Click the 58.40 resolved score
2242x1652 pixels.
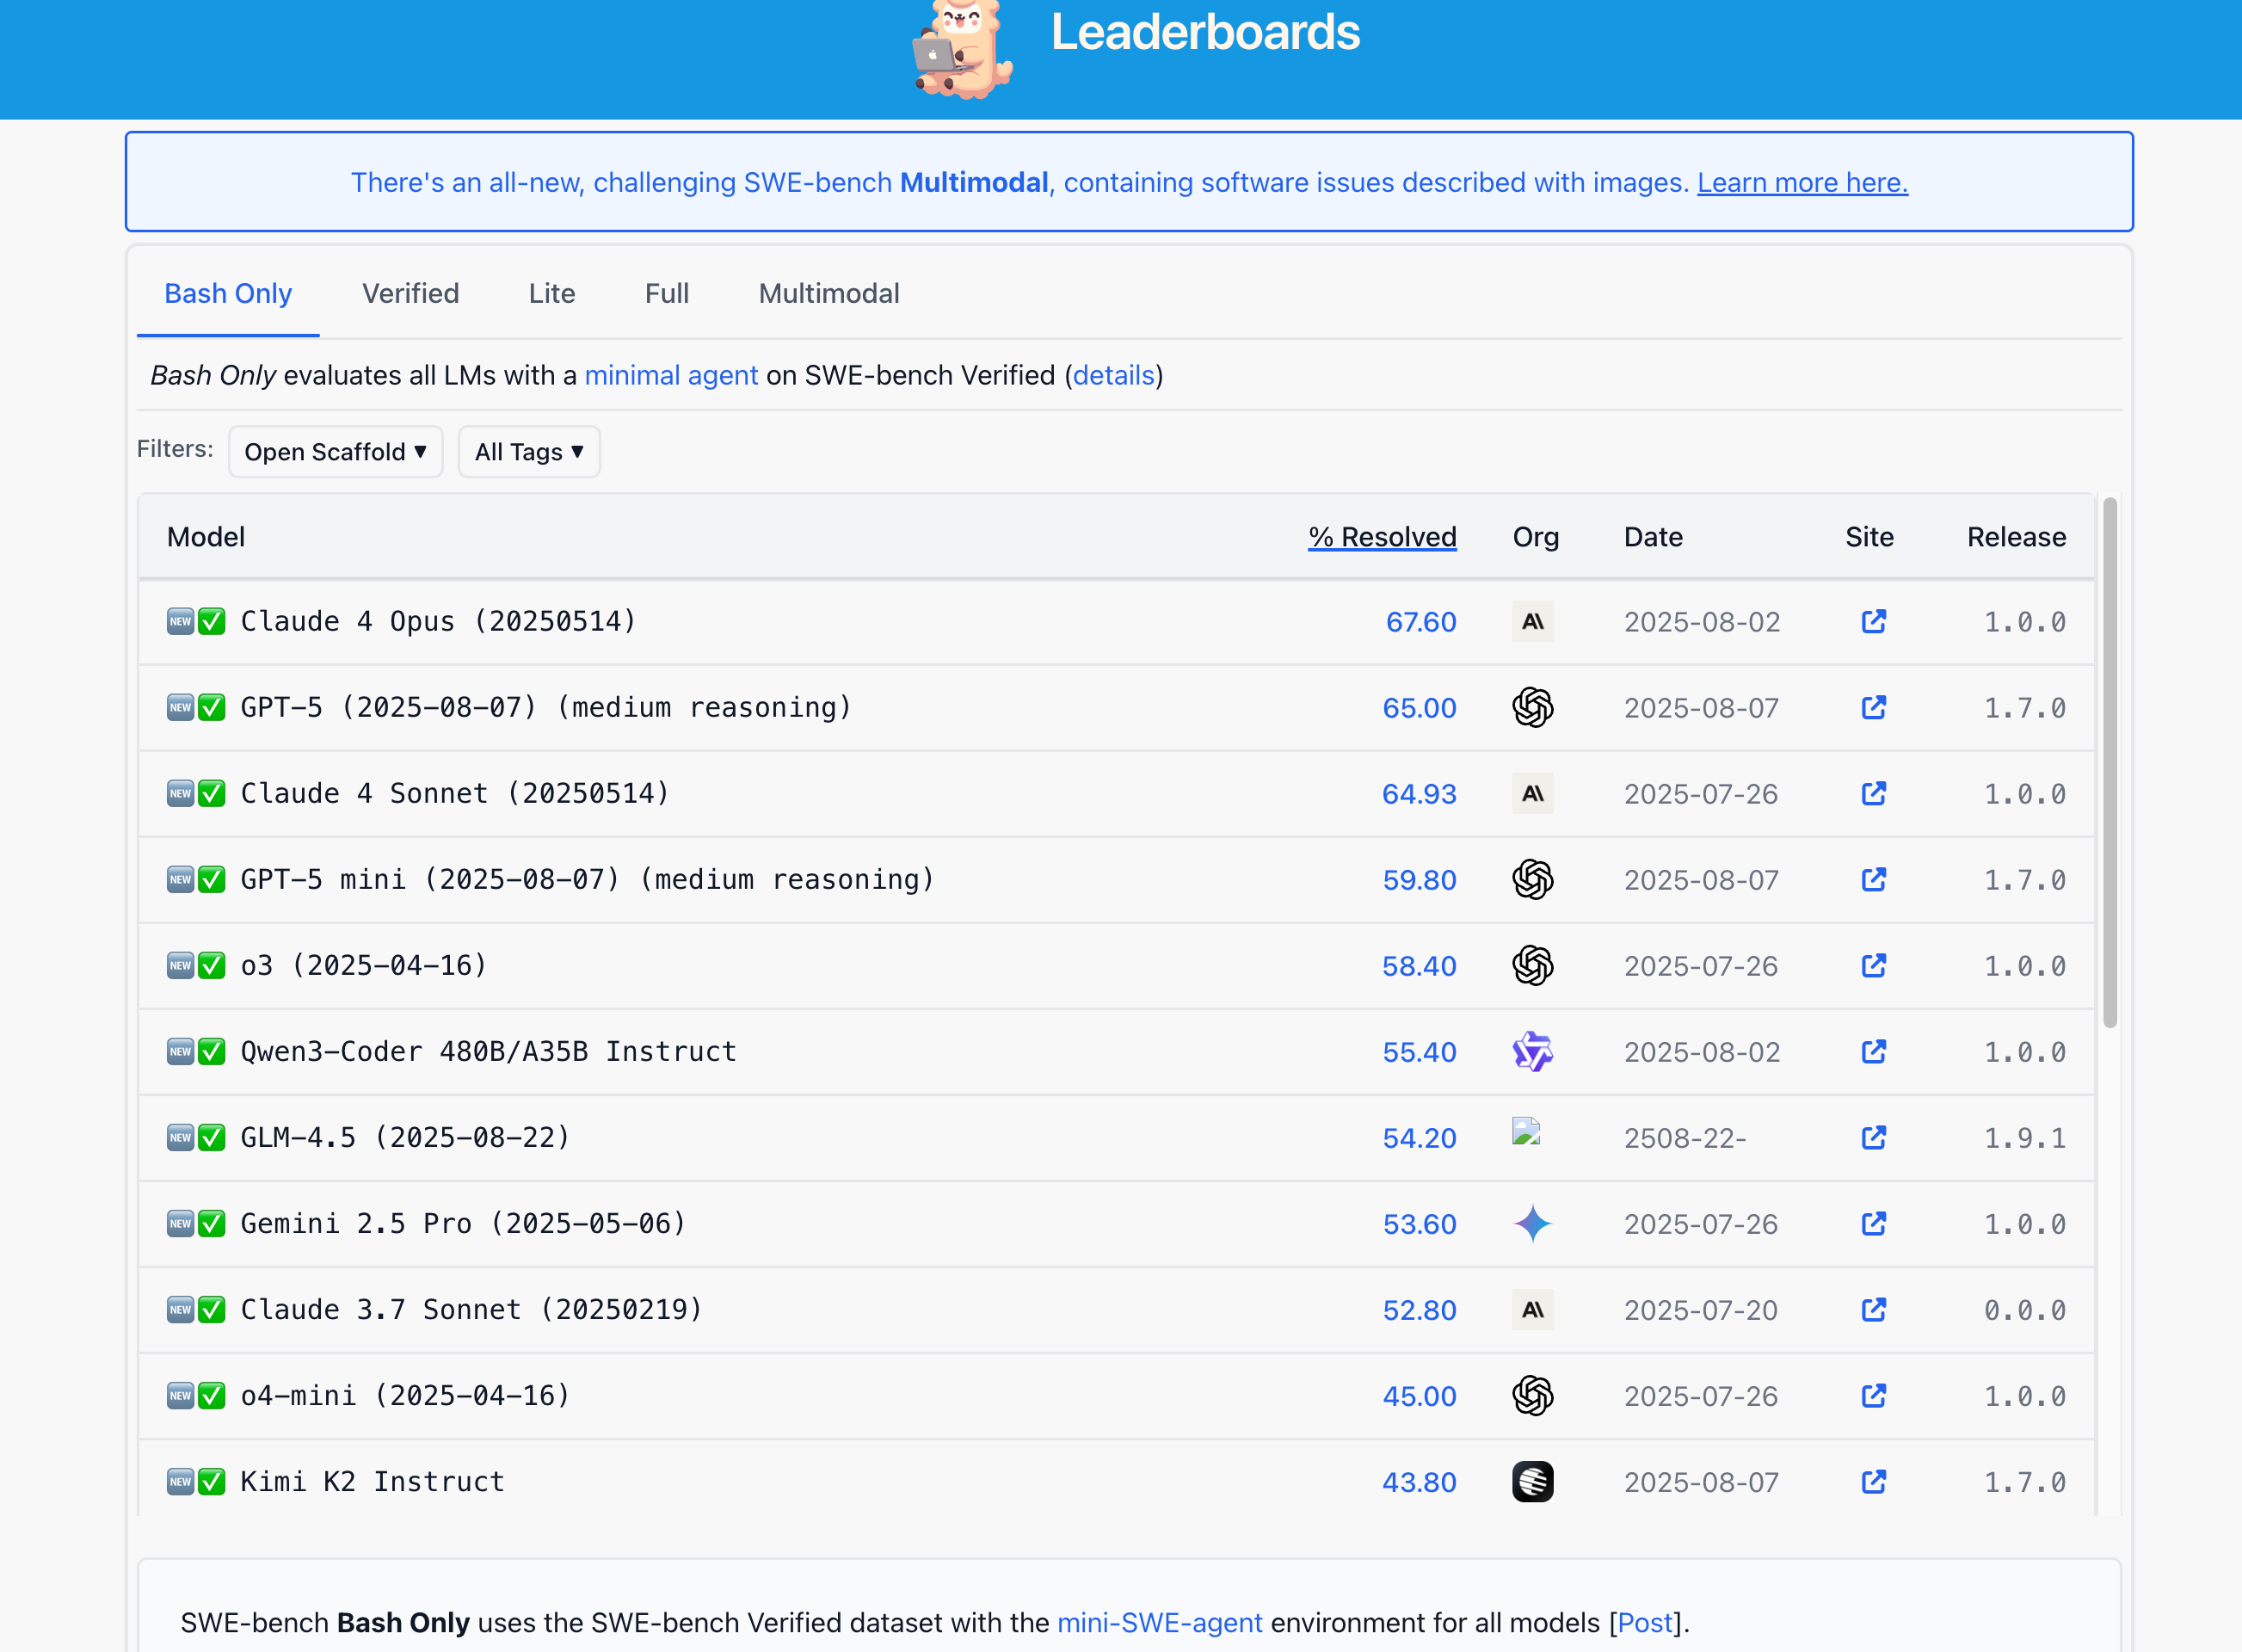(1419, 966)
